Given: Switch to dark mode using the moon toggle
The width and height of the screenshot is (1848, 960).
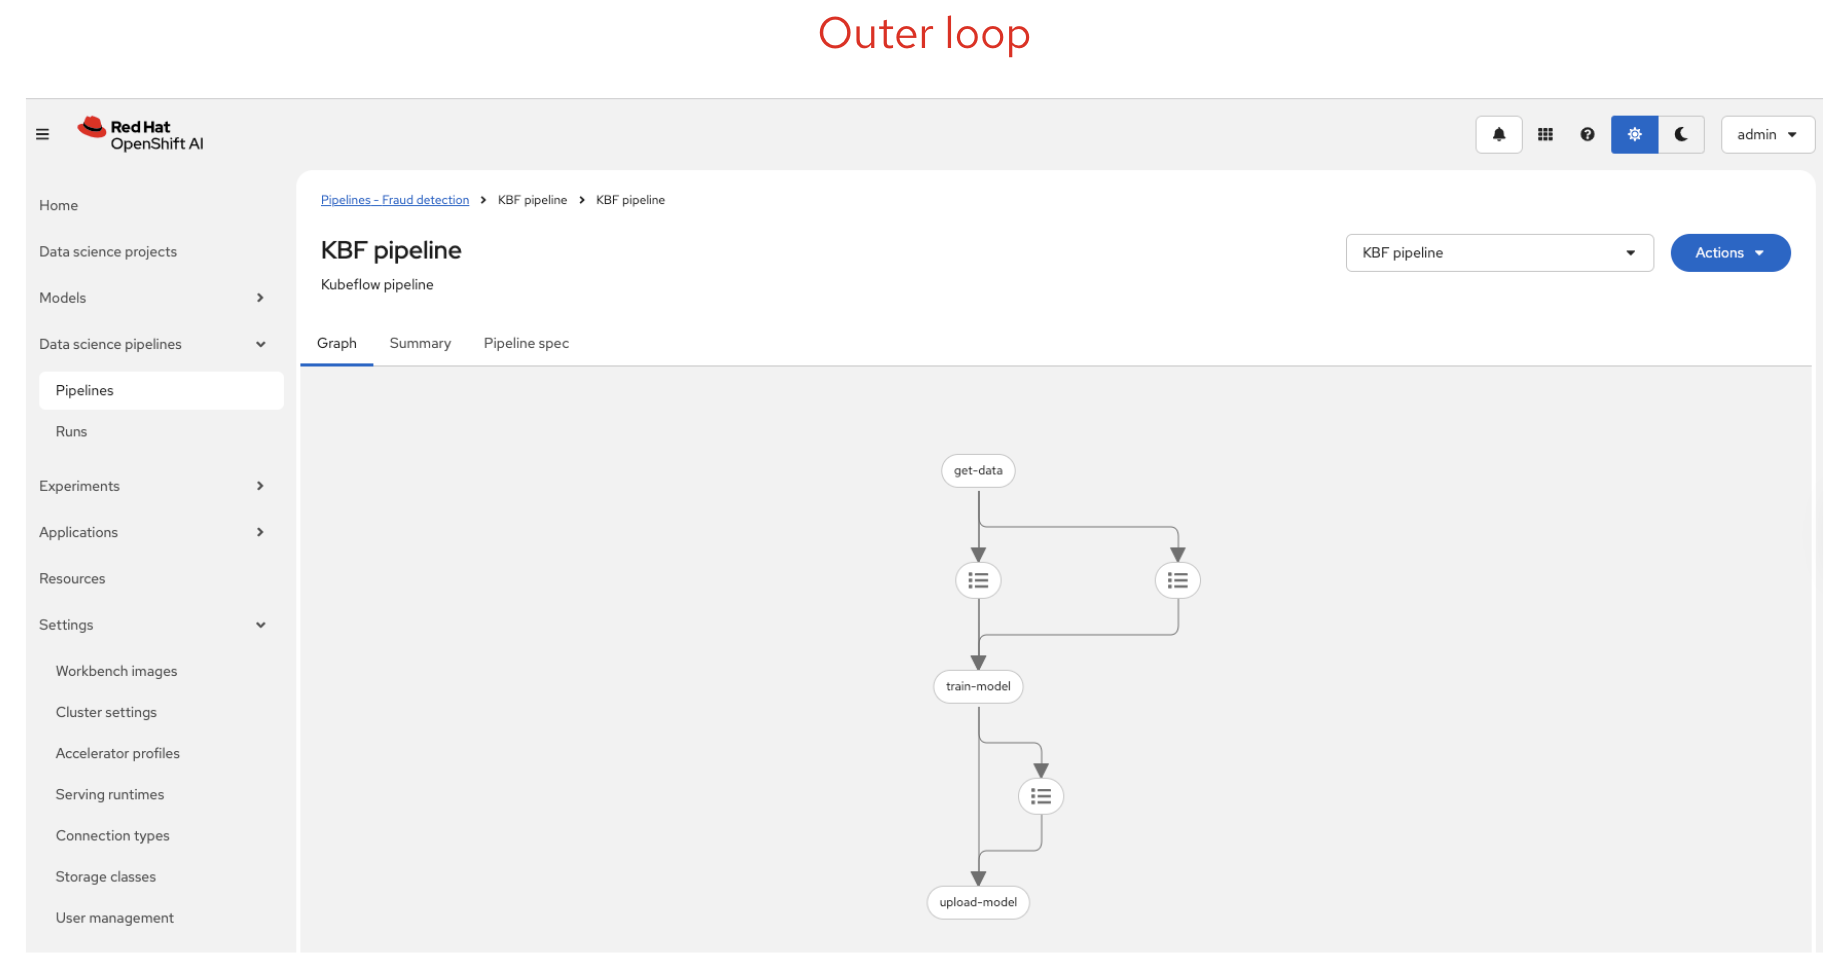Looking at the screenshot, I should click(x=1681, y=134).
